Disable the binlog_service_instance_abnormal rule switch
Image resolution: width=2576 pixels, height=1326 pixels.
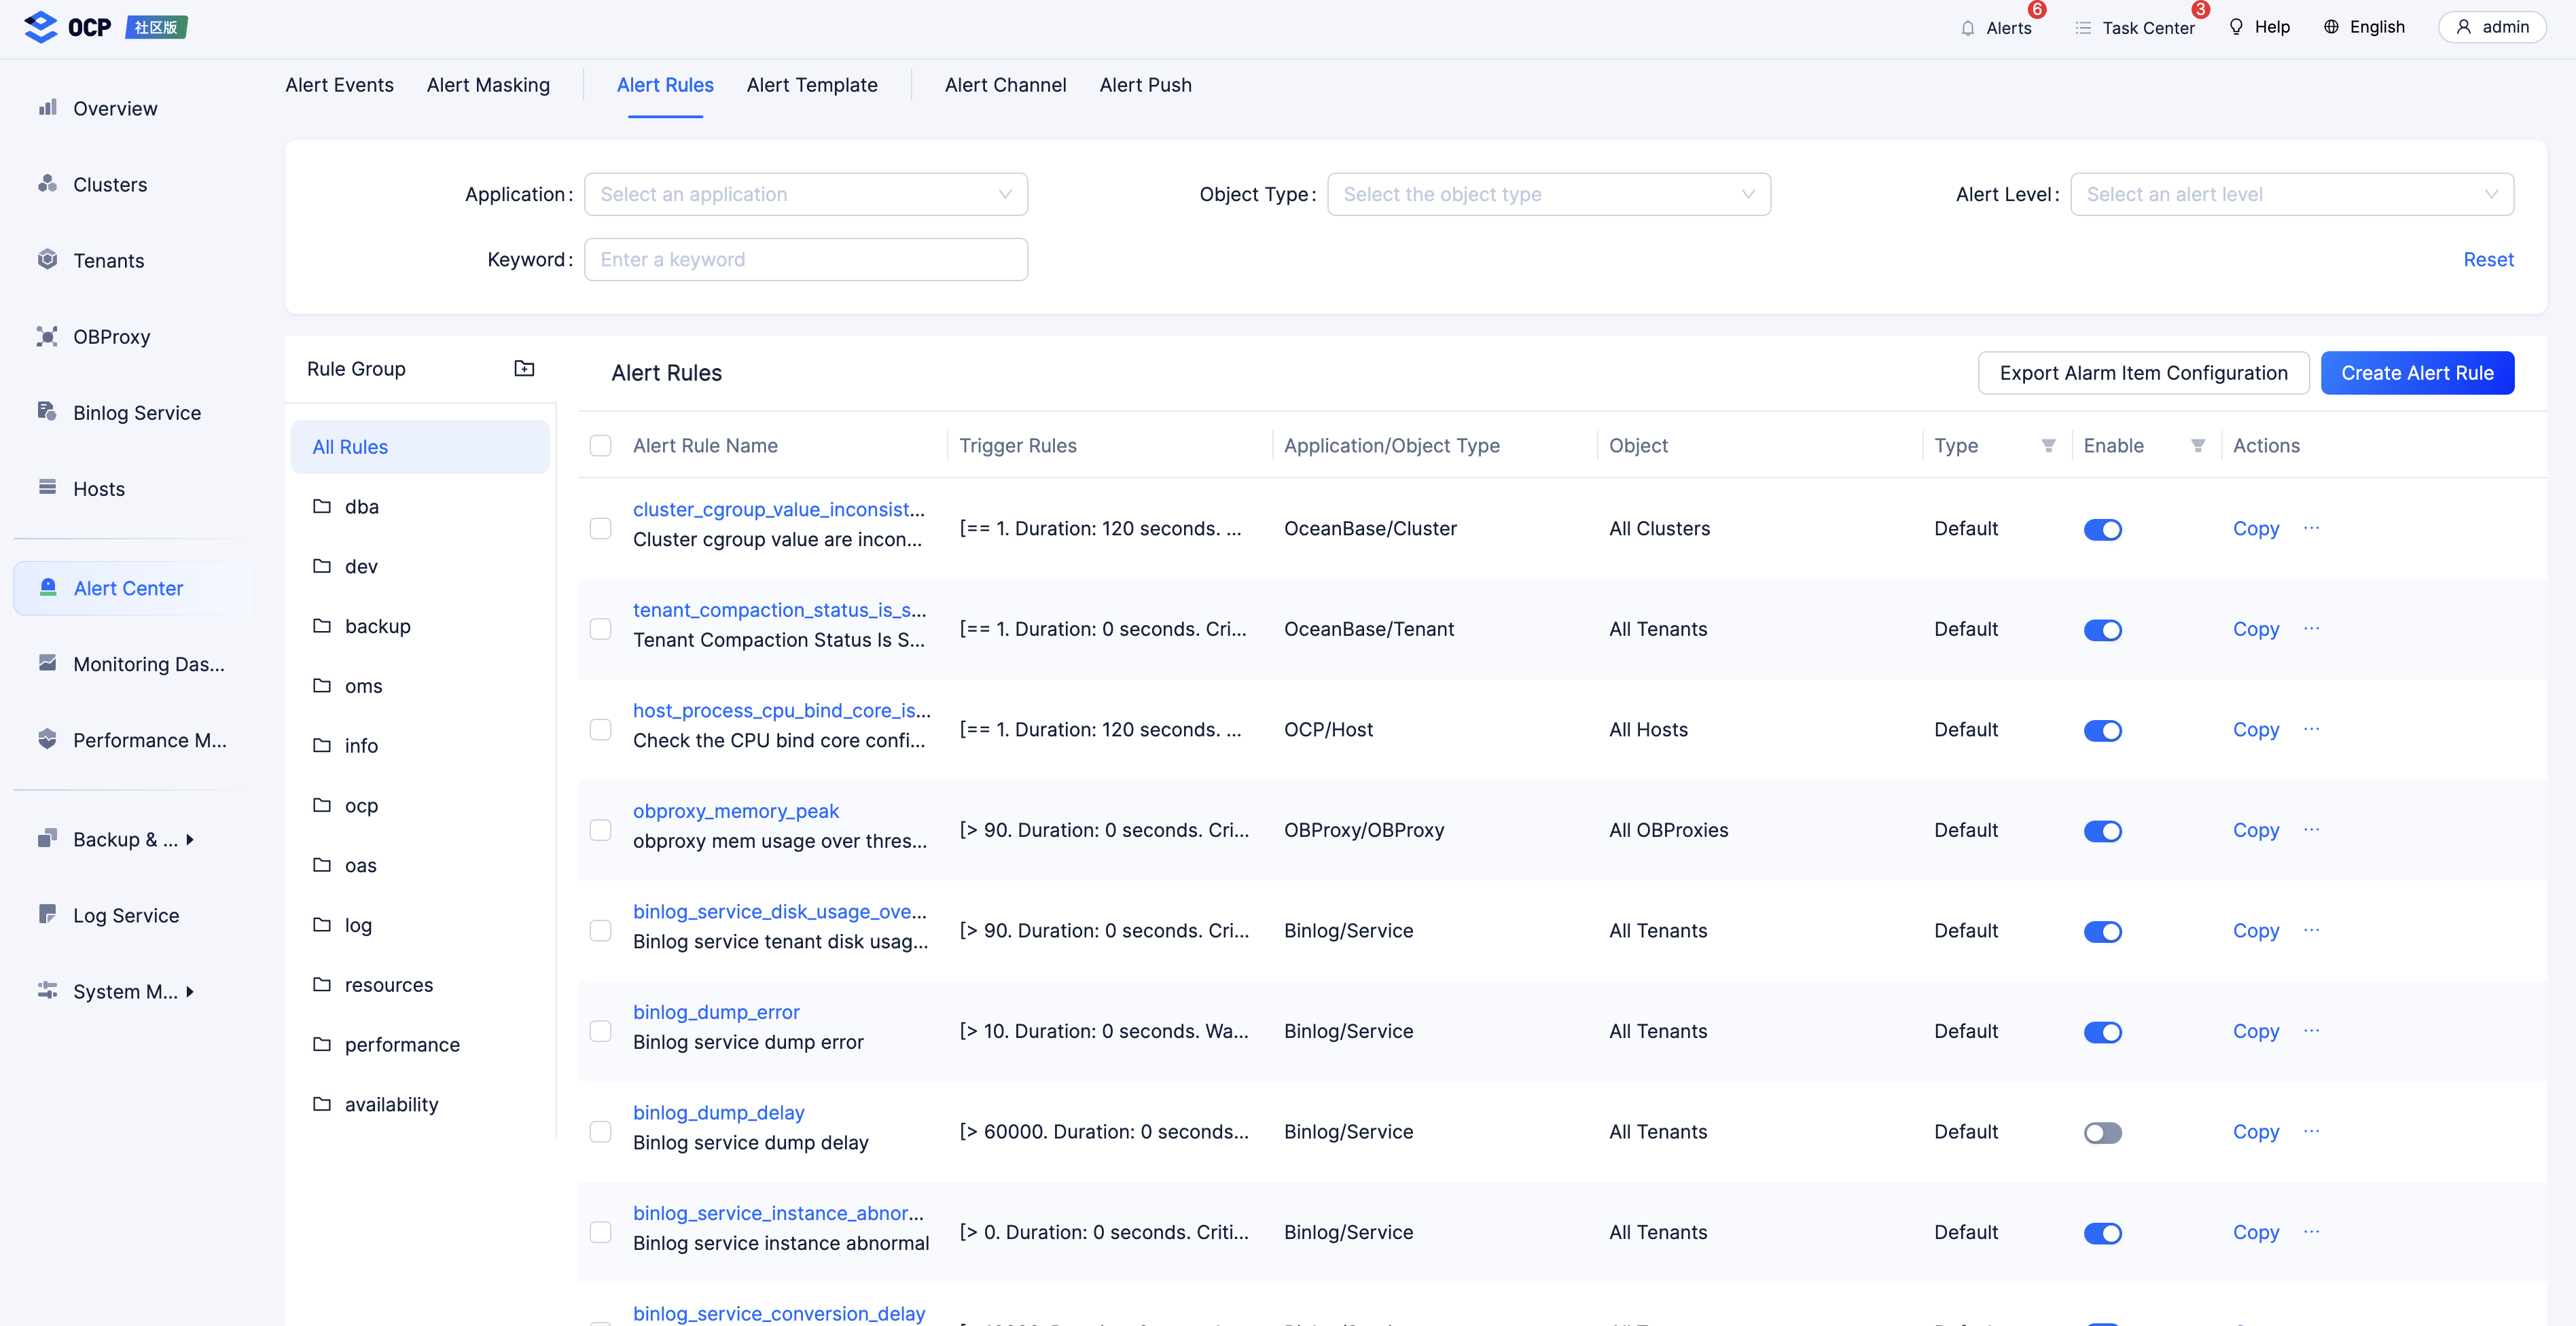point(2102,1233)
